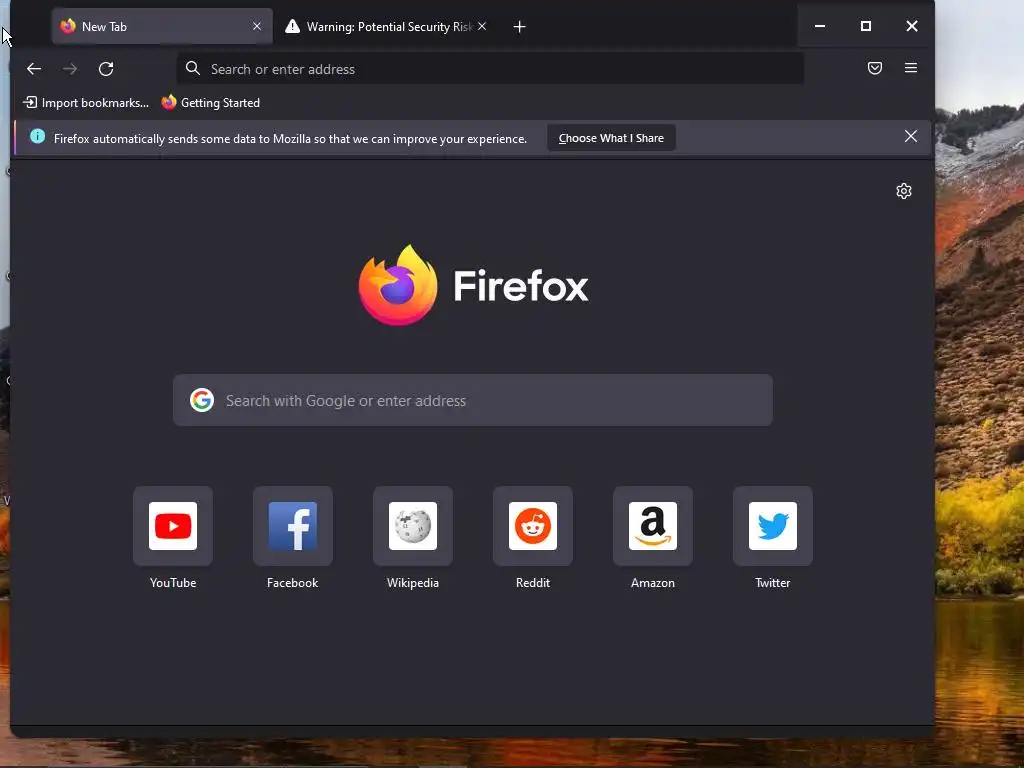Close the Warning: Potential Security Risk tab
The image size is (1024, 768).
coord(481,26)
